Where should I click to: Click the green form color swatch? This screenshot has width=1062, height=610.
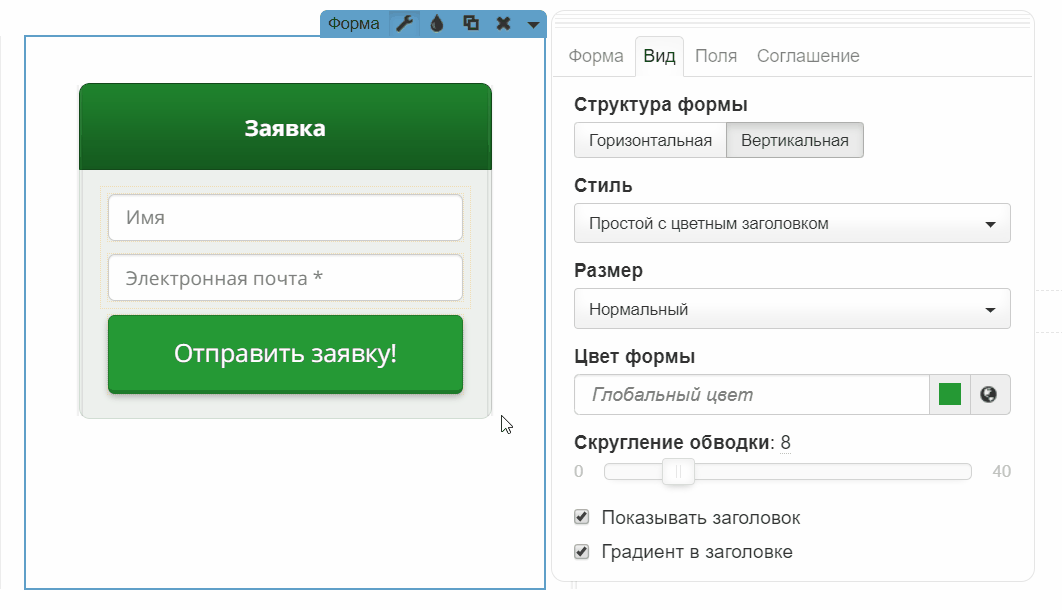tap(950, 394)
